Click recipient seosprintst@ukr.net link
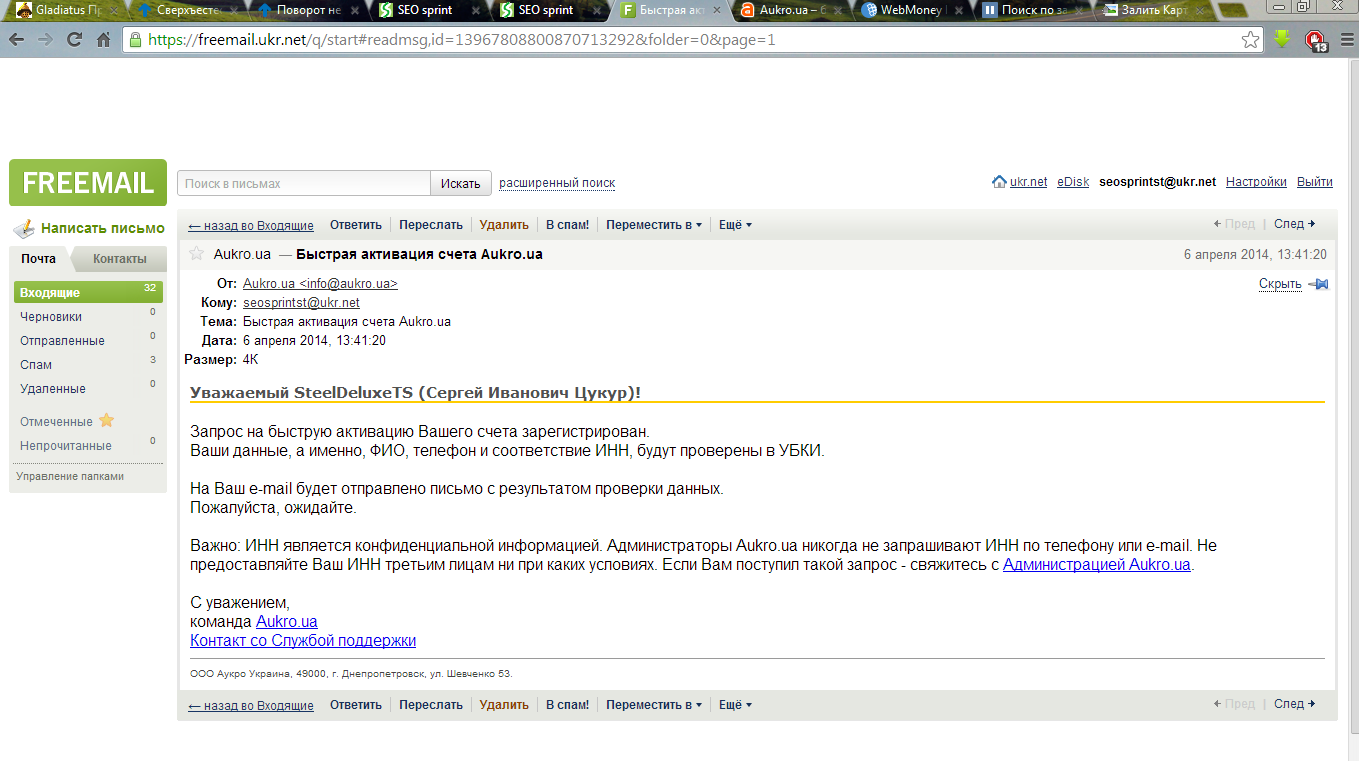Screen dimensions: 1359x761 [x=301, y=303]
